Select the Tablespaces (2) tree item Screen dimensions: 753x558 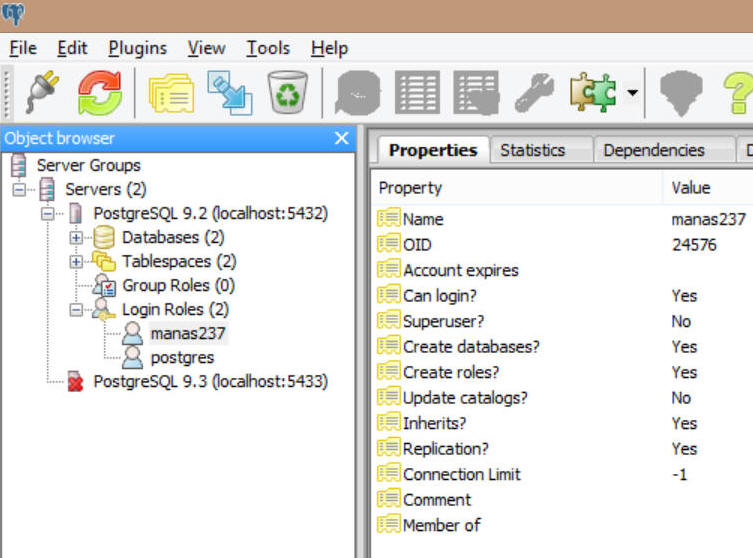[179, 261]
